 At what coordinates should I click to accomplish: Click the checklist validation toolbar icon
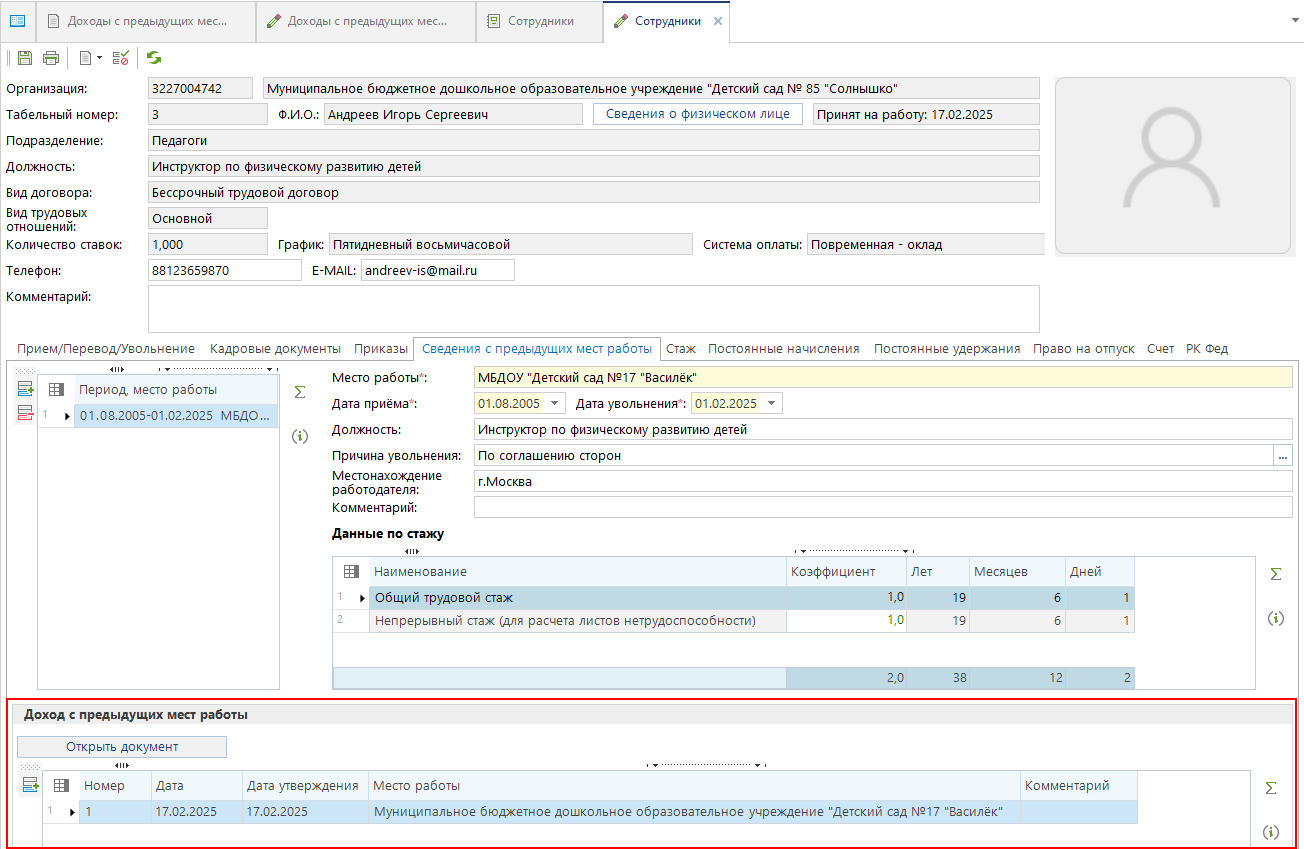tap(121, 58)
